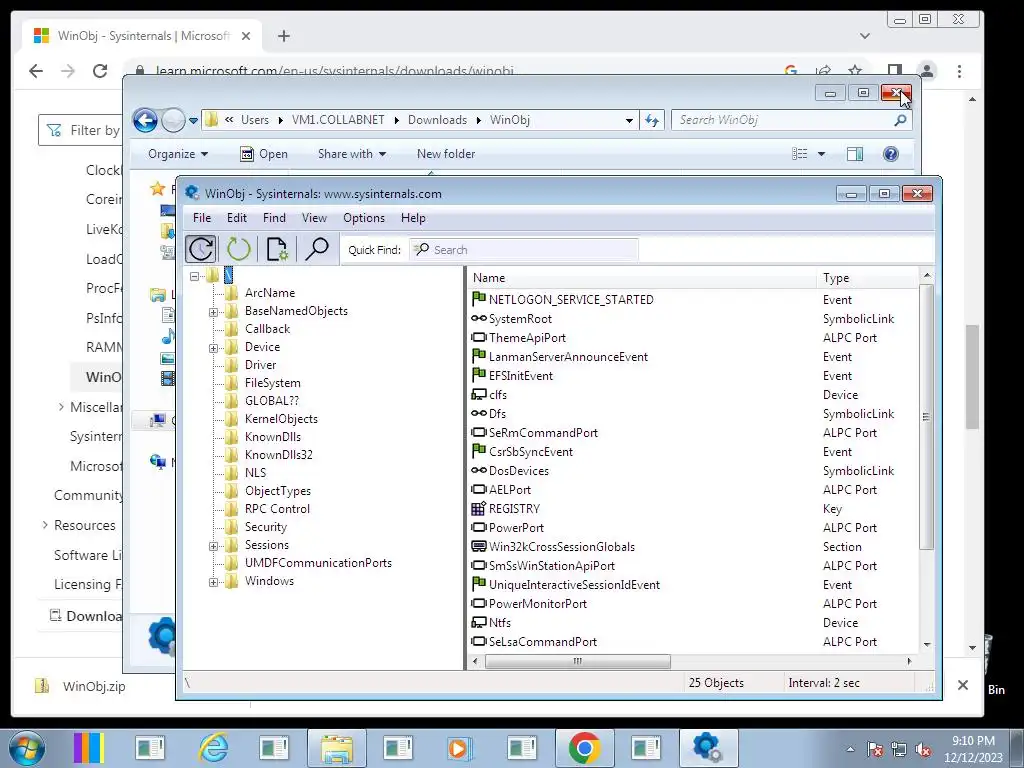The image size is (1024, 768).
Task: Expand the Sessions tree node
Action: click(x=214, y=546)
